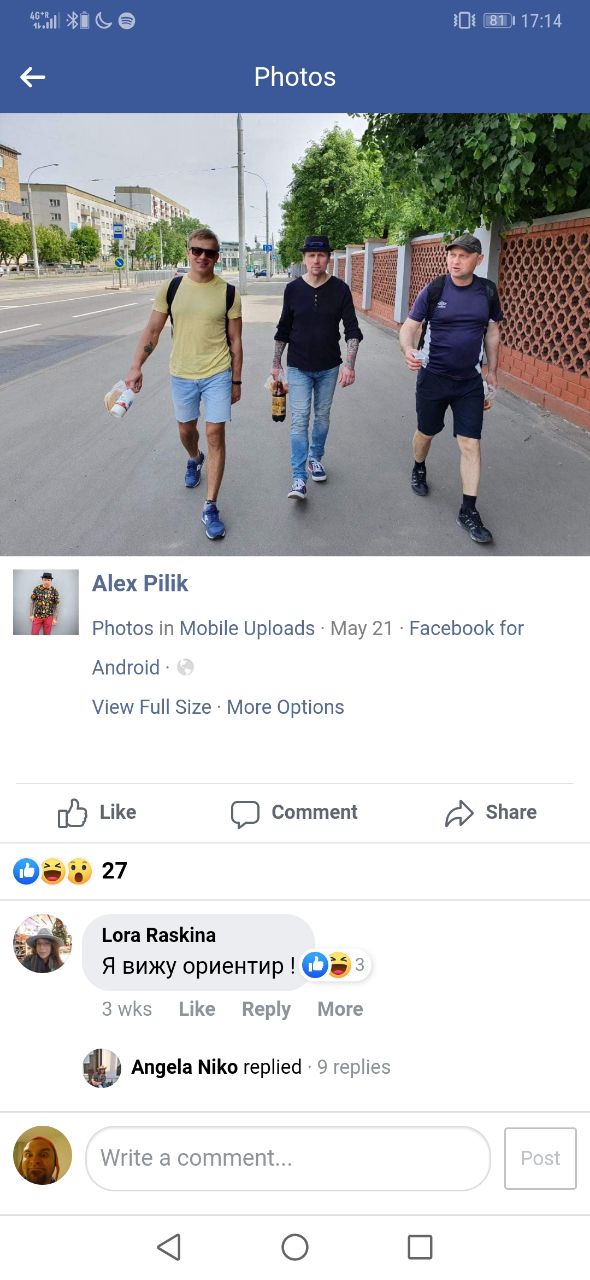Open the reactions summary showing 27
The width and height of the screenshot is (590, 1280).
pos(70,871)
